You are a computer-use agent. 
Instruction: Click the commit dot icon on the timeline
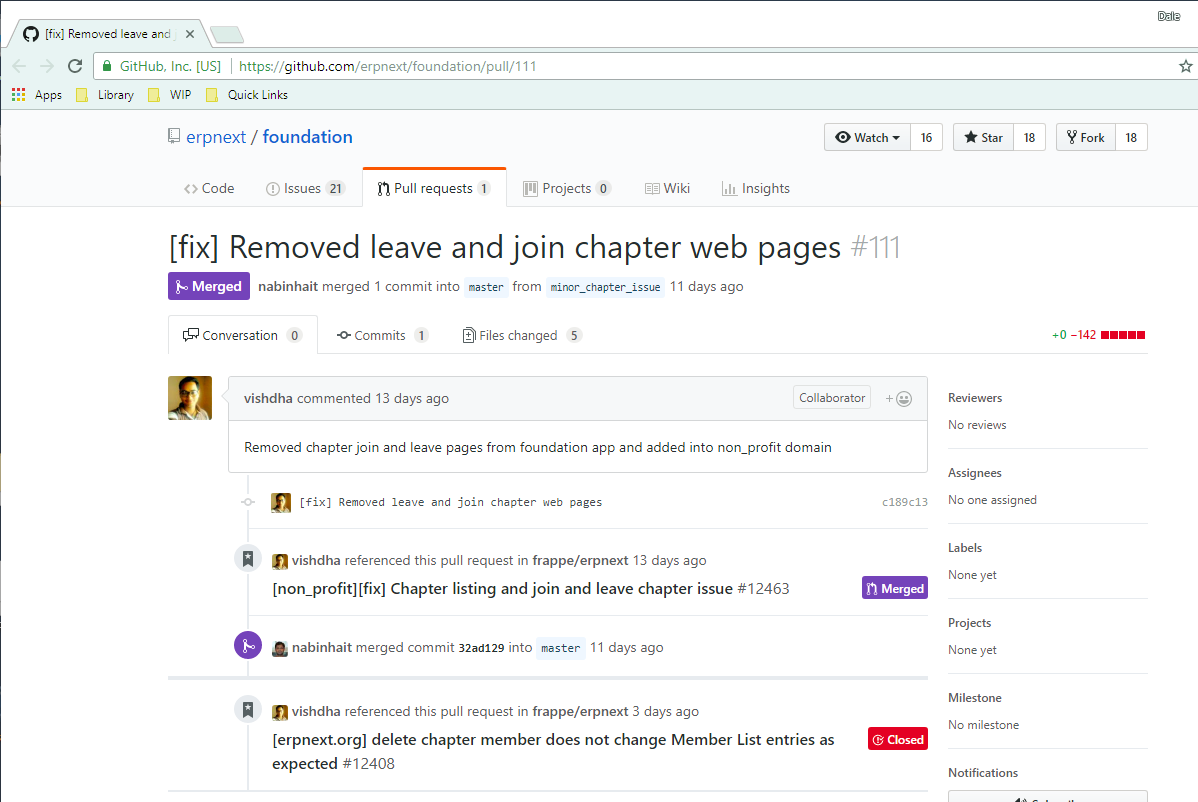[x=248, y=503]
